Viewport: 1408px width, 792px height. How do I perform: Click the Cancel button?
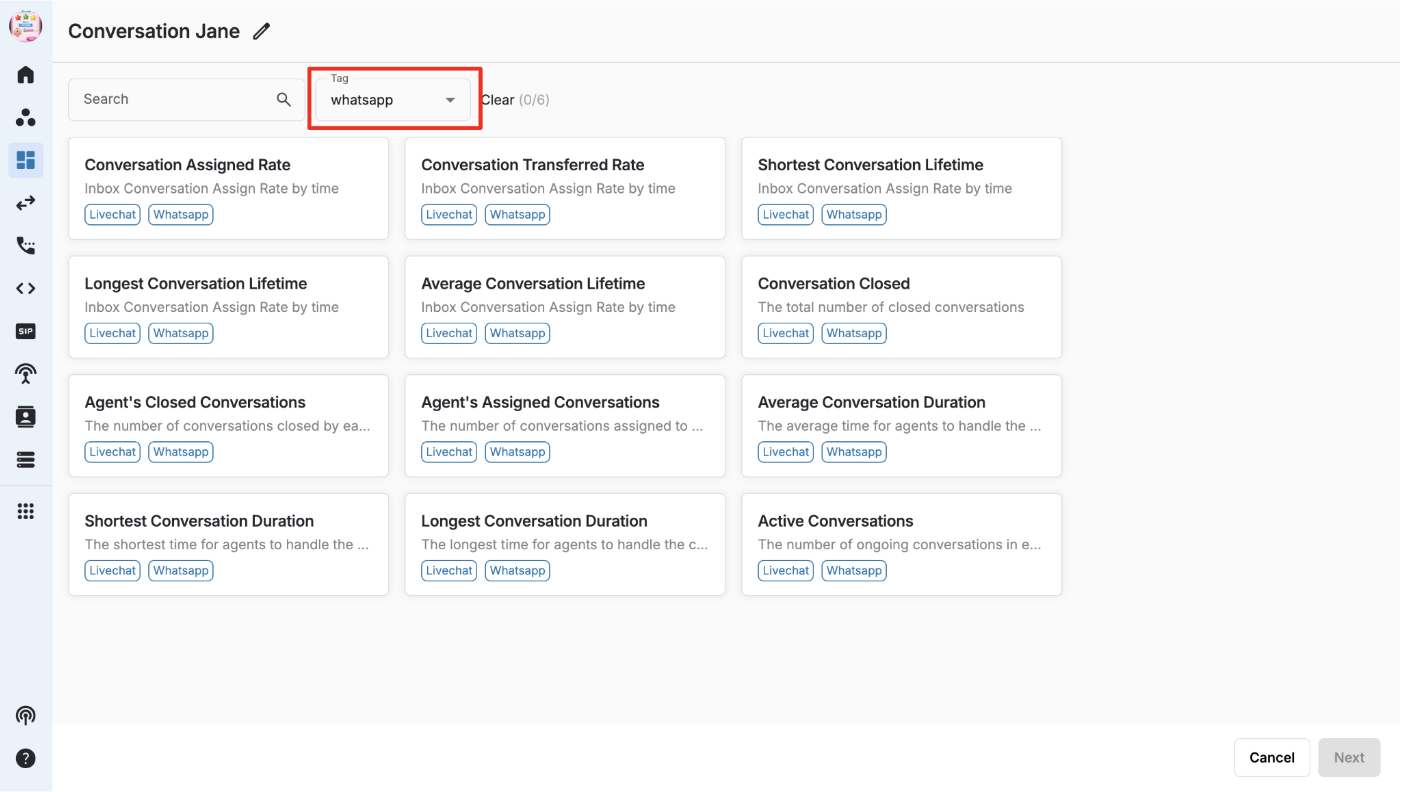pyautogui.click(x=1272, y=758)
